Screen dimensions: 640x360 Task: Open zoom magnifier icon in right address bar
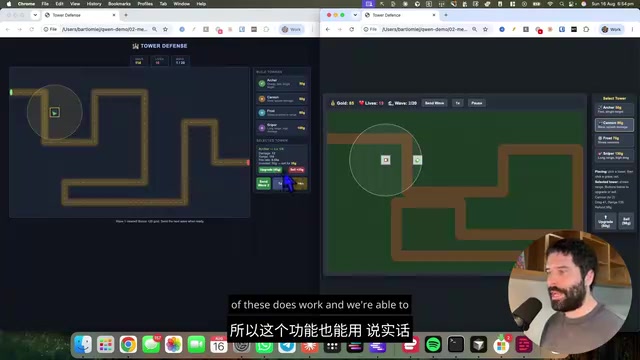pos(474,29)
